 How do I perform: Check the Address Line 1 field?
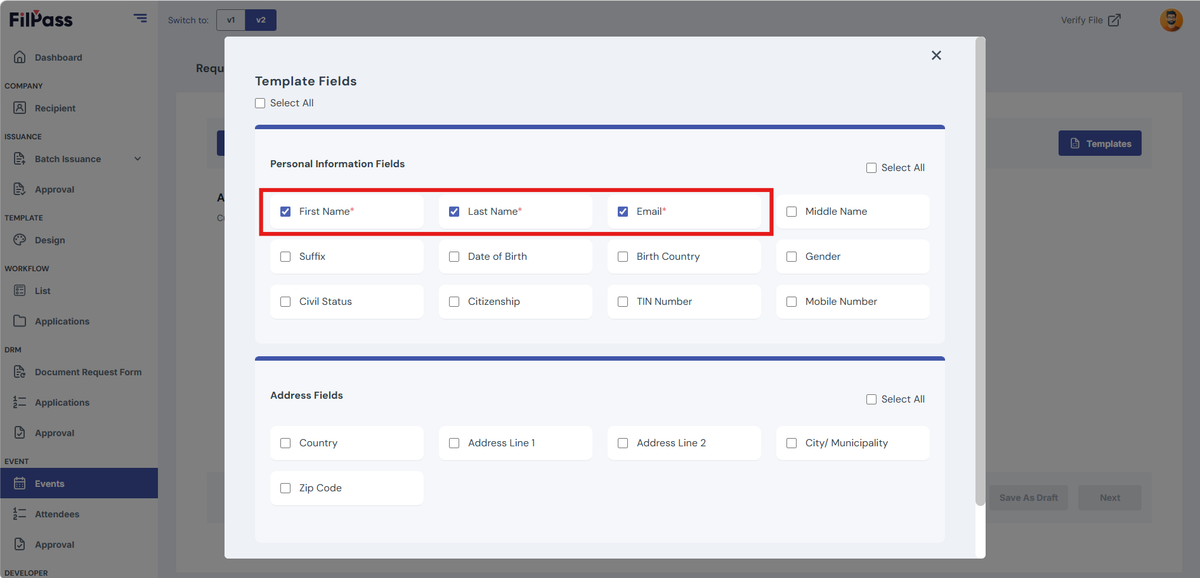[454, 443]
